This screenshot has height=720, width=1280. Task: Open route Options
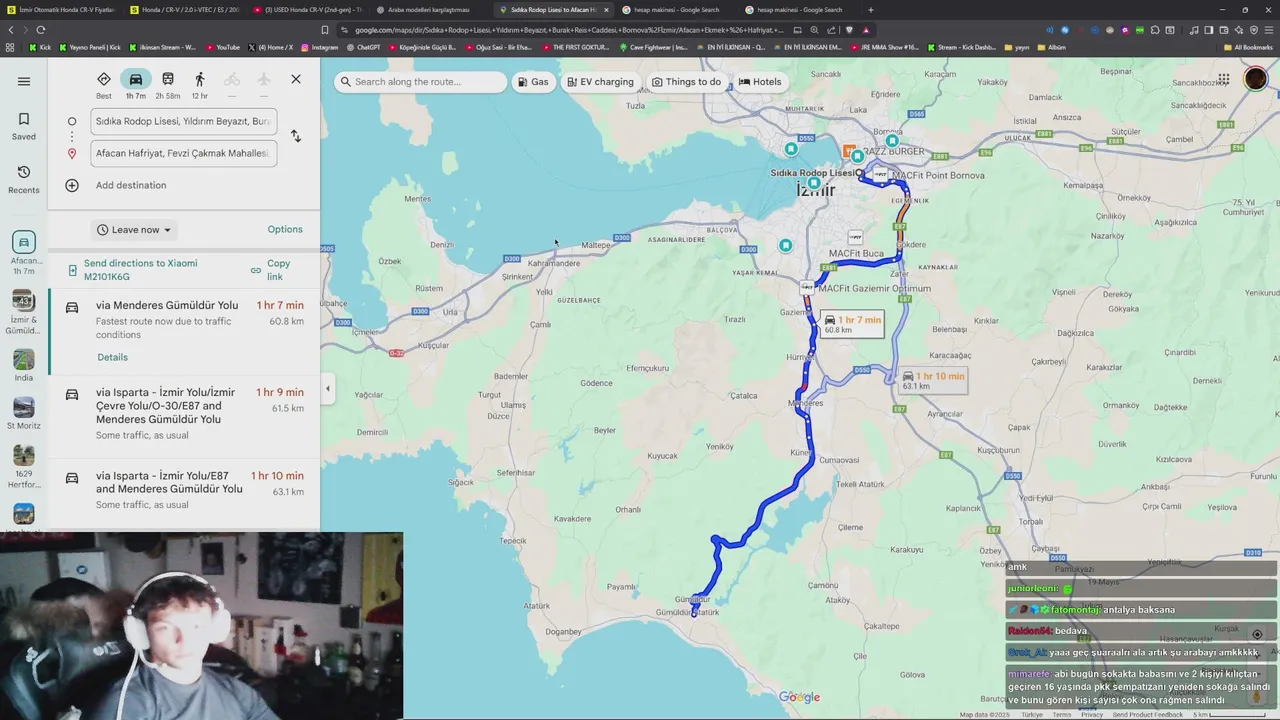coord(285,230)
